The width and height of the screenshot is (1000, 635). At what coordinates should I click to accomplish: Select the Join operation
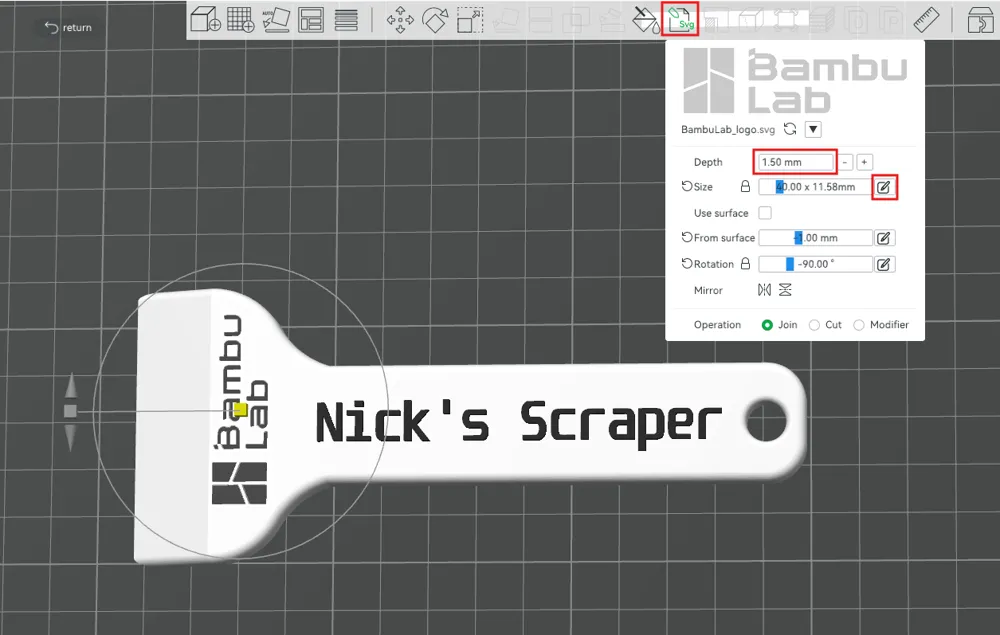click(x=767, y=325)
